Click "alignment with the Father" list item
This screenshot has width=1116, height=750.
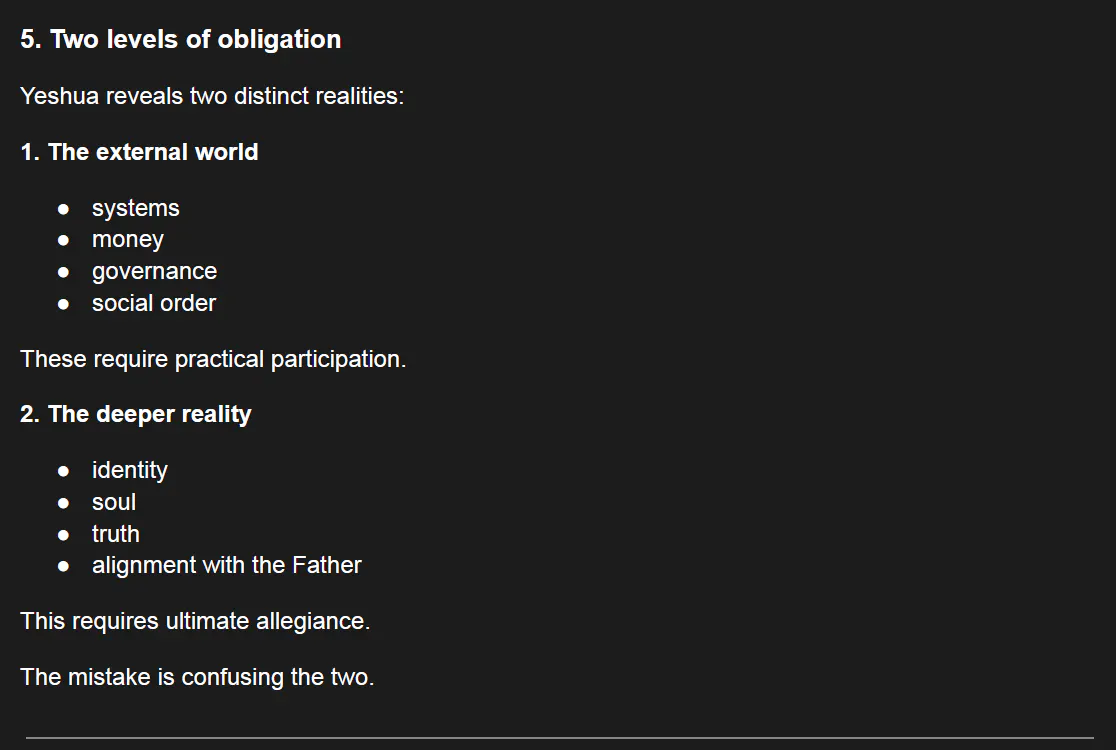[226, 565]
